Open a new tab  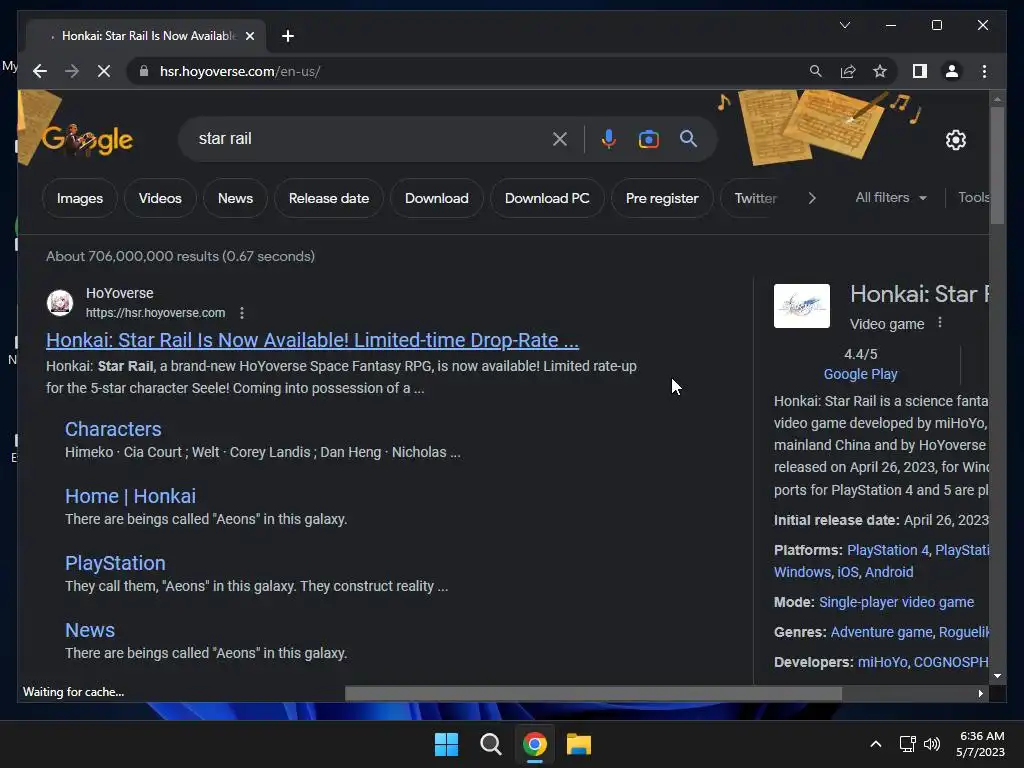[287, 36]
